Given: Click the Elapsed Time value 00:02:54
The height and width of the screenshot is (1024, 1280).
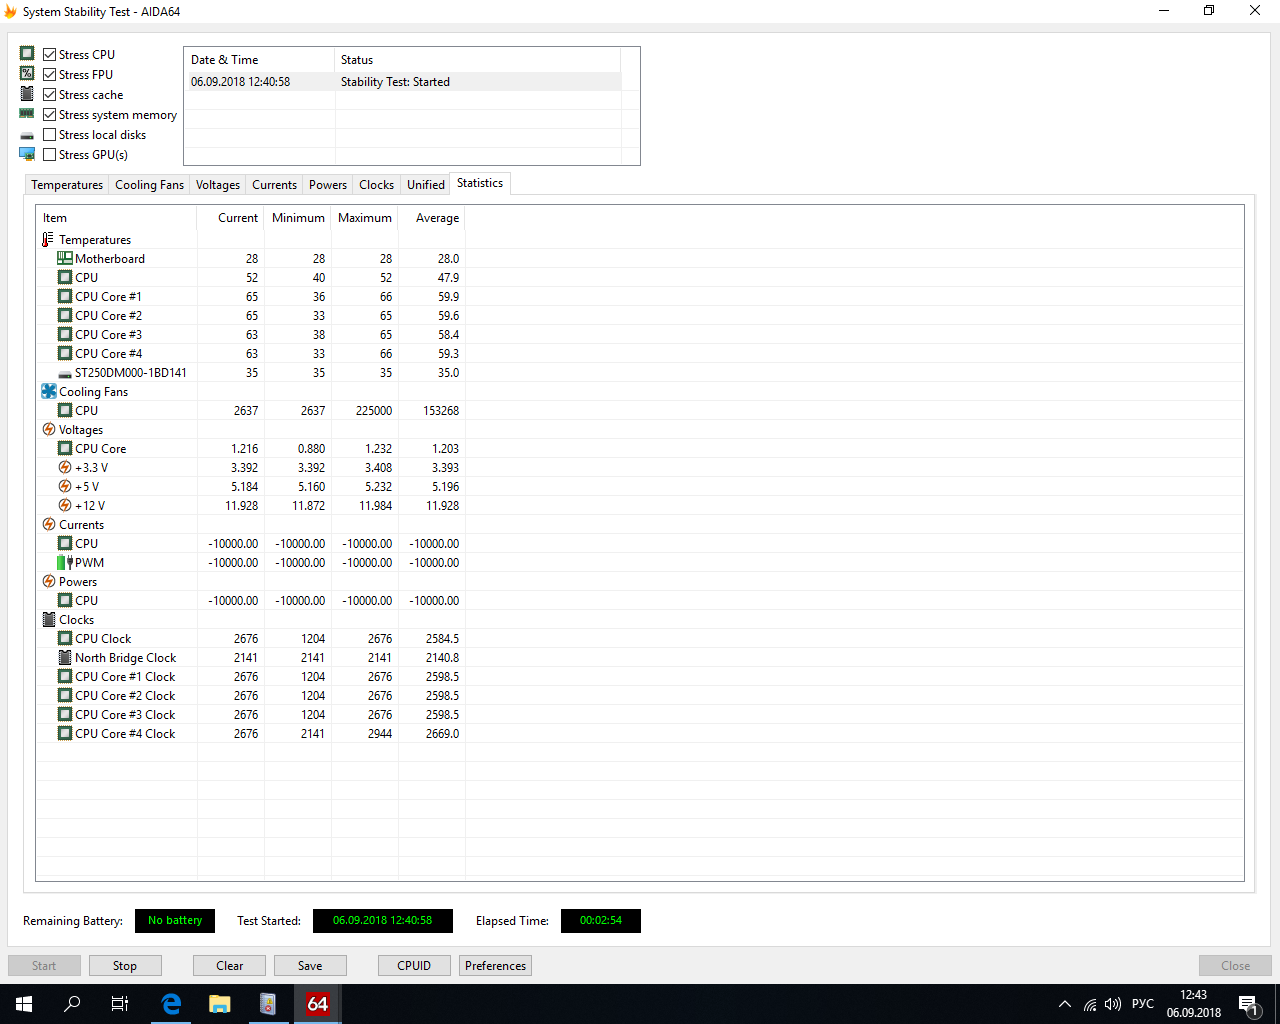Looking at the screenshot, I should tap(601, 921).
